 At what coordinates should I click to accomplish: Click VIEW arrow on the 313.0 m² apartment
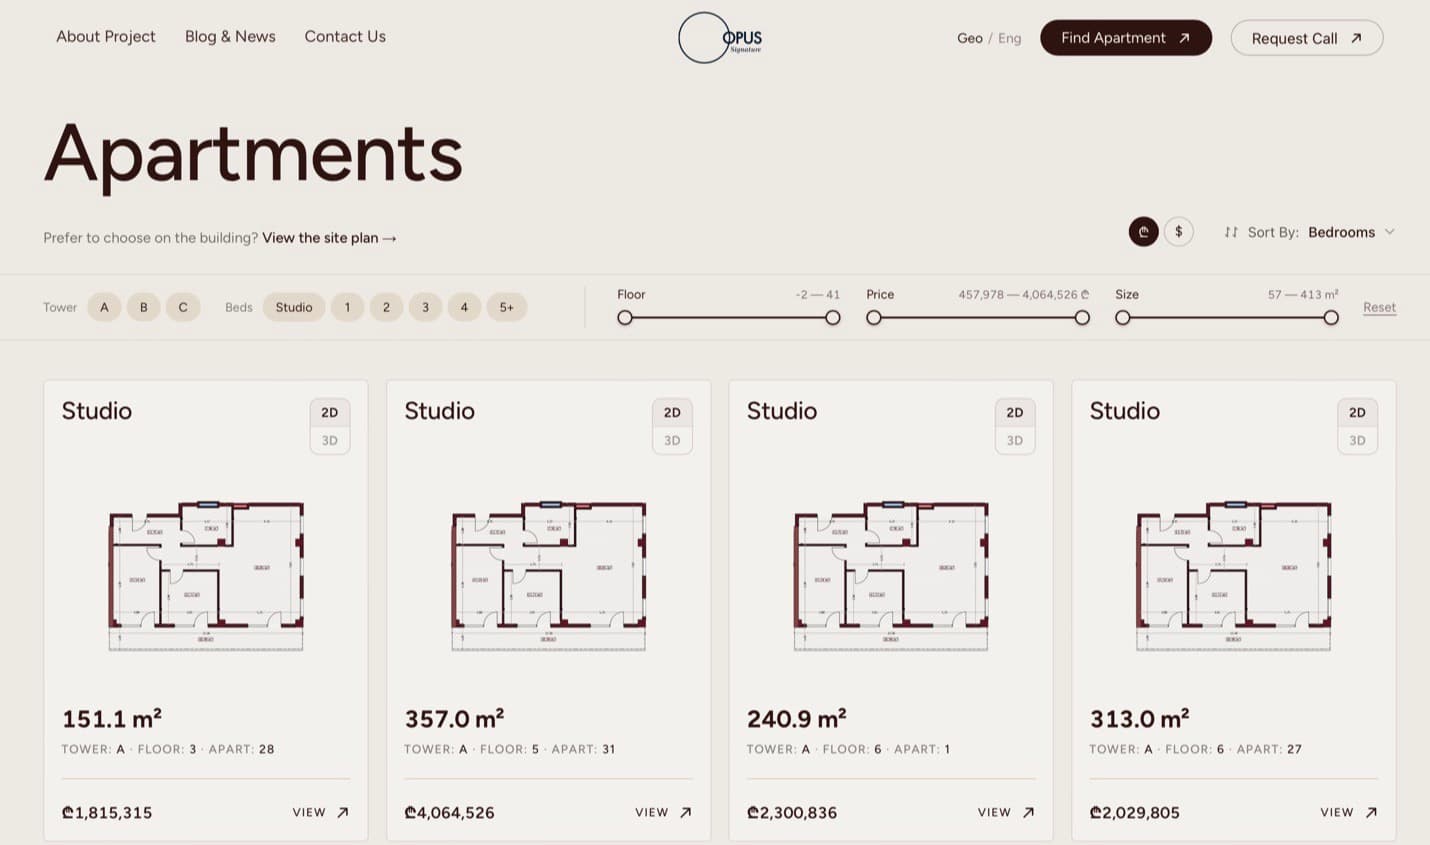1371,812
